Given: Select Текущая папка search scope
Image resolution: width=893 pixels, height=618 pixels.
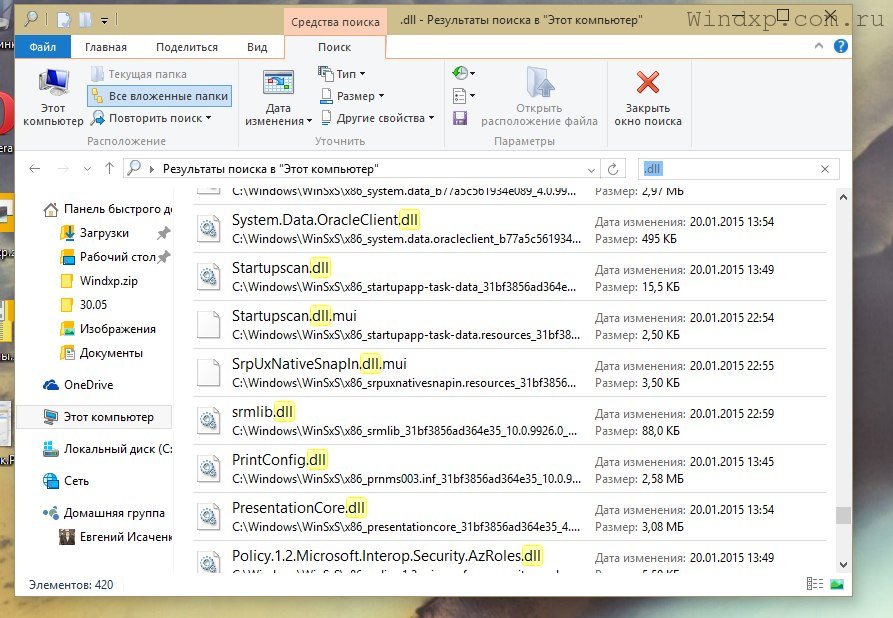Looking at the screenshot, I should click(138, 74).
